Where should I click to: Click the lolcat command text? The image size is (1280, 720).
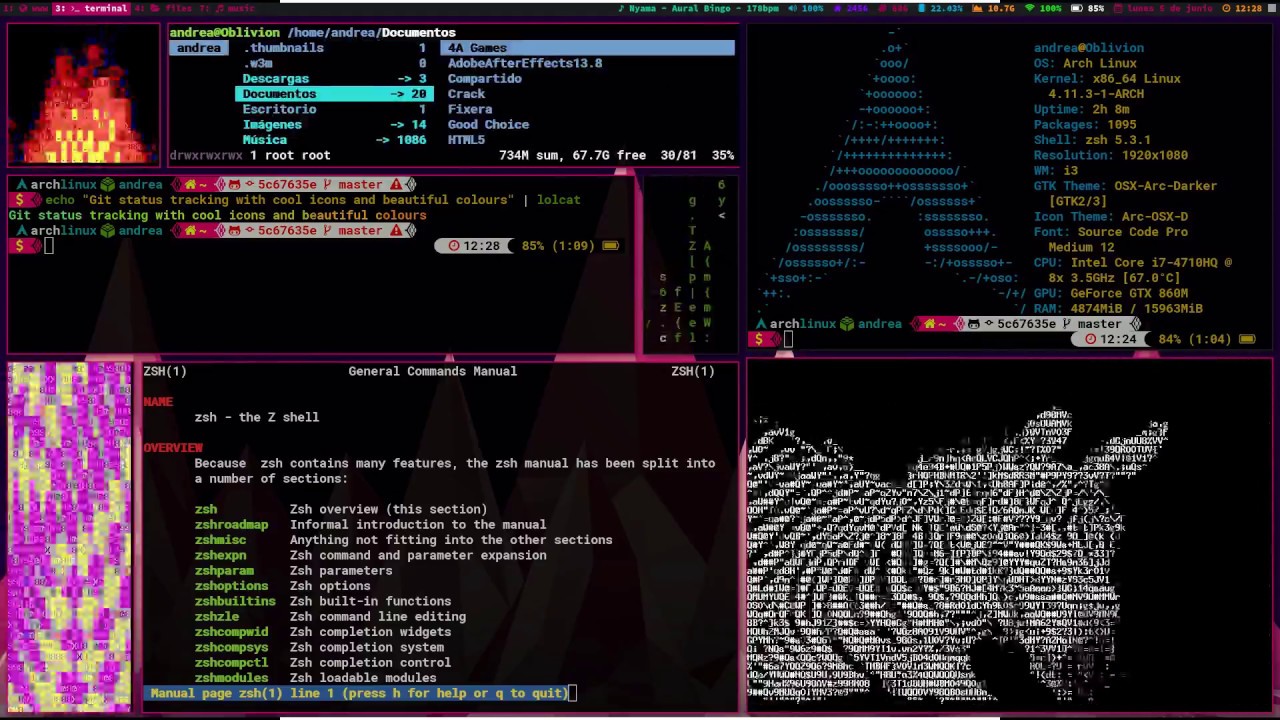(x=558, y=200)
